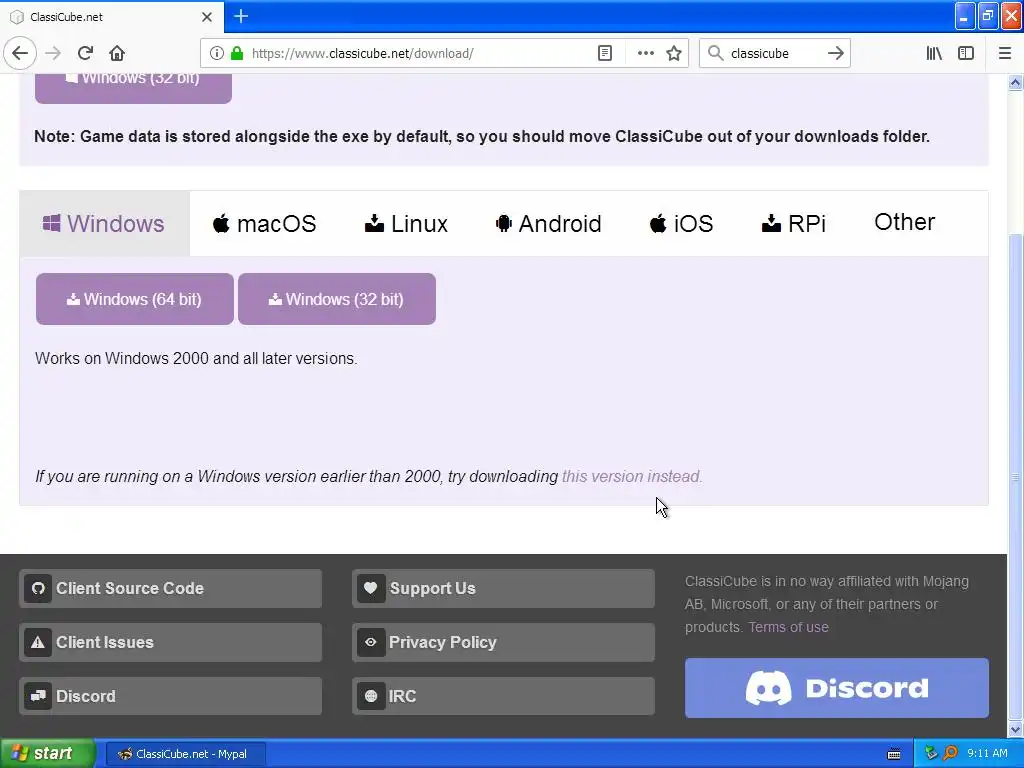1024x768 pixels.
Task: Click the taskbar clock showing 9:11 AM
Action: pos(987,754)
